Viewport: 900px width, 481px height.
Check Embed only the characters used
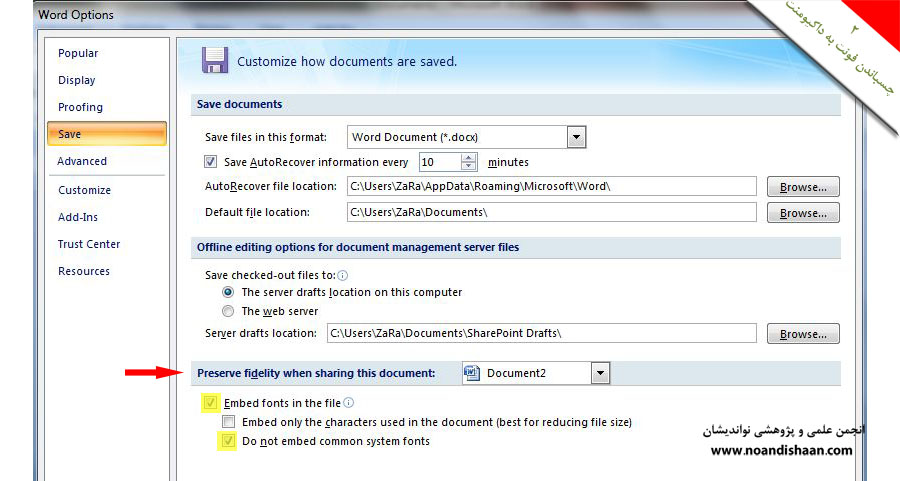[x=230, y=422]
